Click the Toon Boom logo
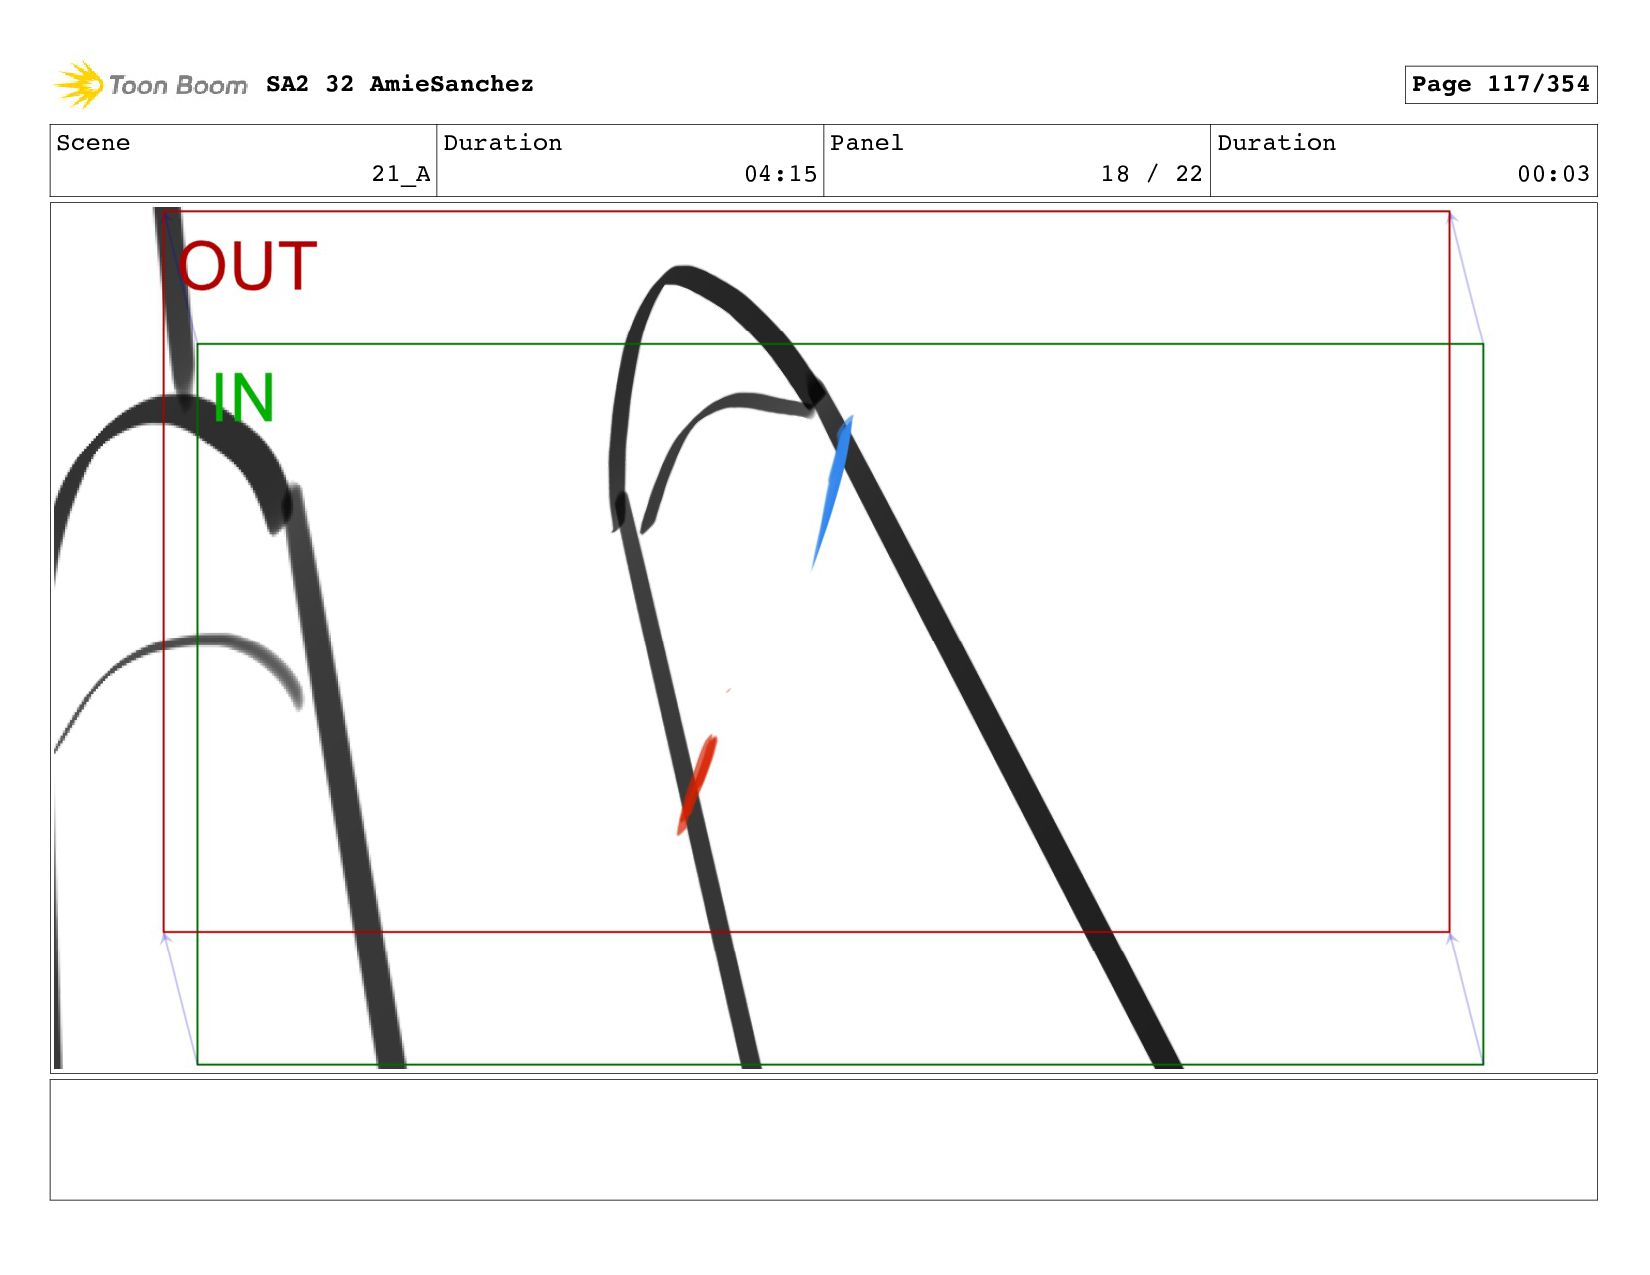This screenshot has height=1275, width=1650. (150, 85)
